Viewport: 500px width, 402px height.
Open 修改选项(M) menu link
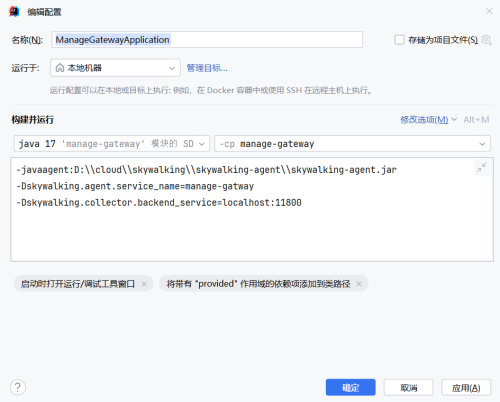click(x=424, y=120)
